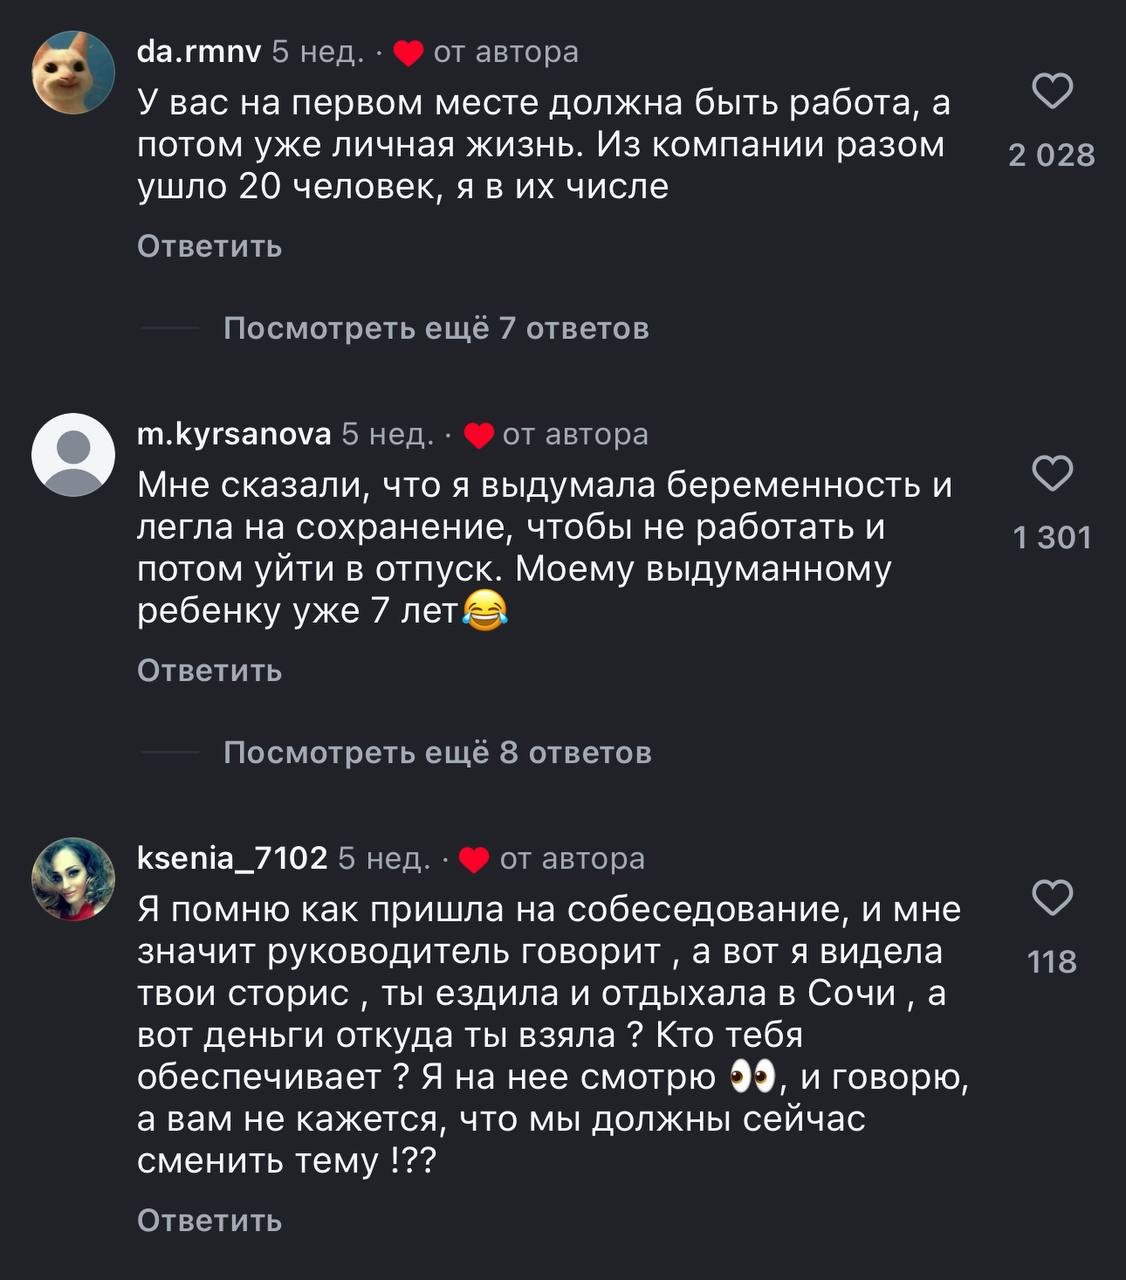Click the 118 likes count

[1052, 962]
